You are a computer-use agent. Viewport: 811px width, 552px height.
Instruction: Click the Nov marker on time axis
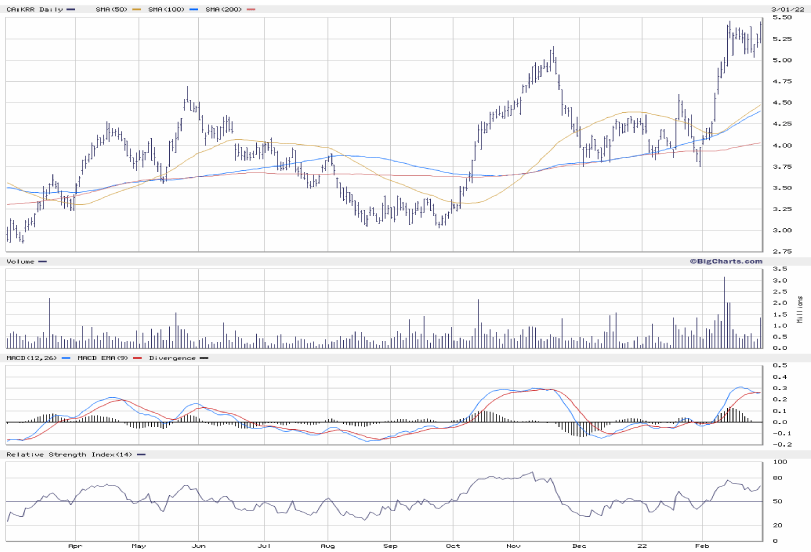514,547
